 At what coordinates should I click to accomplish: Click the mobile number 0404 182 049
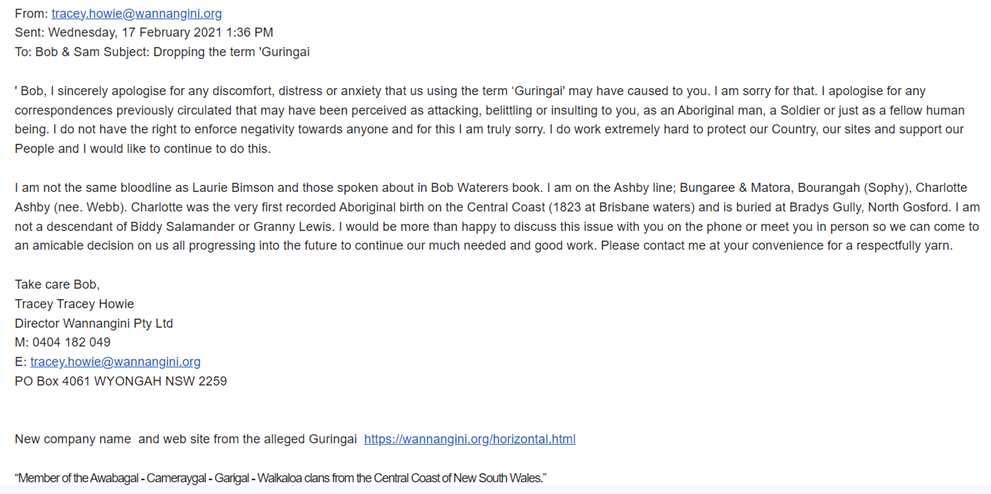pos(71,342)
